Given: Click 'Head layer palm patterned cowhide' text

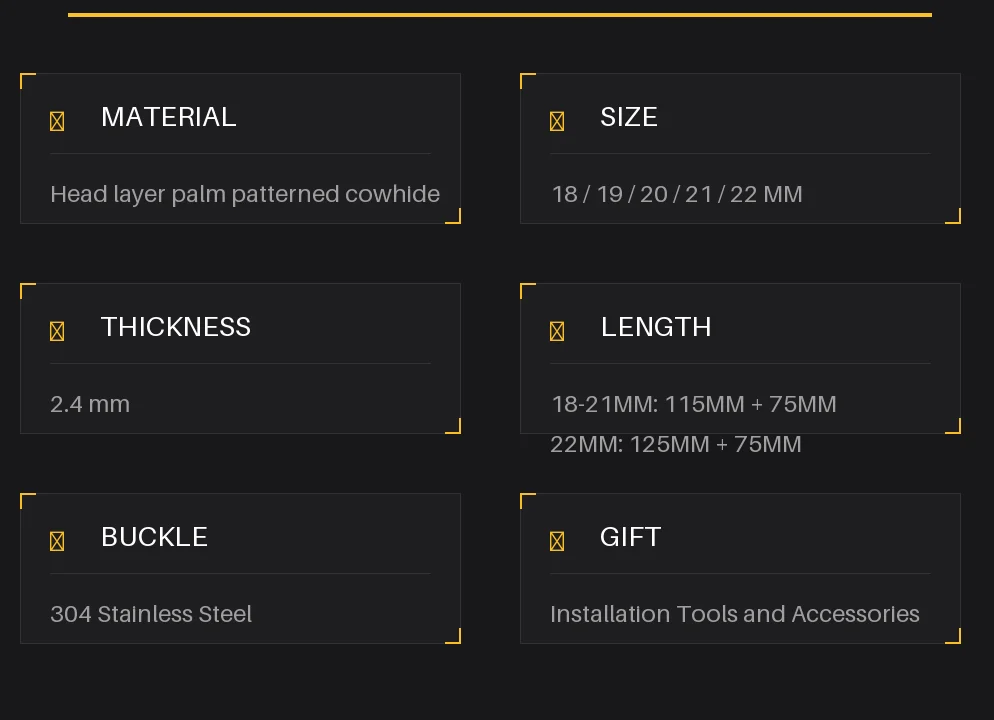Looking at the screenshot, I should click(245, 195).
